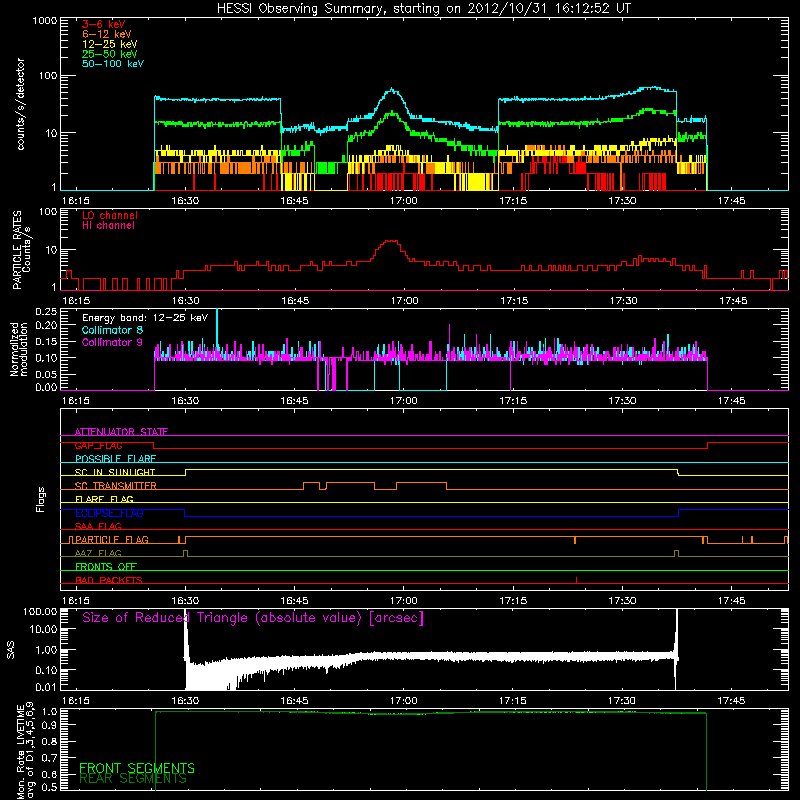Screen dimensions: 800x800
Task: Click 17:30 time label under particle rates panel
Action: 623,301
